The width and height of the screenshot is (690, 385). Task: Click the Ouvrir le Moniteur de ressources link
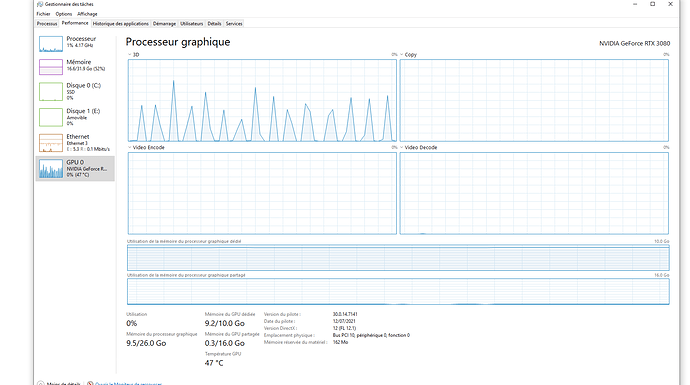point(128,384)
